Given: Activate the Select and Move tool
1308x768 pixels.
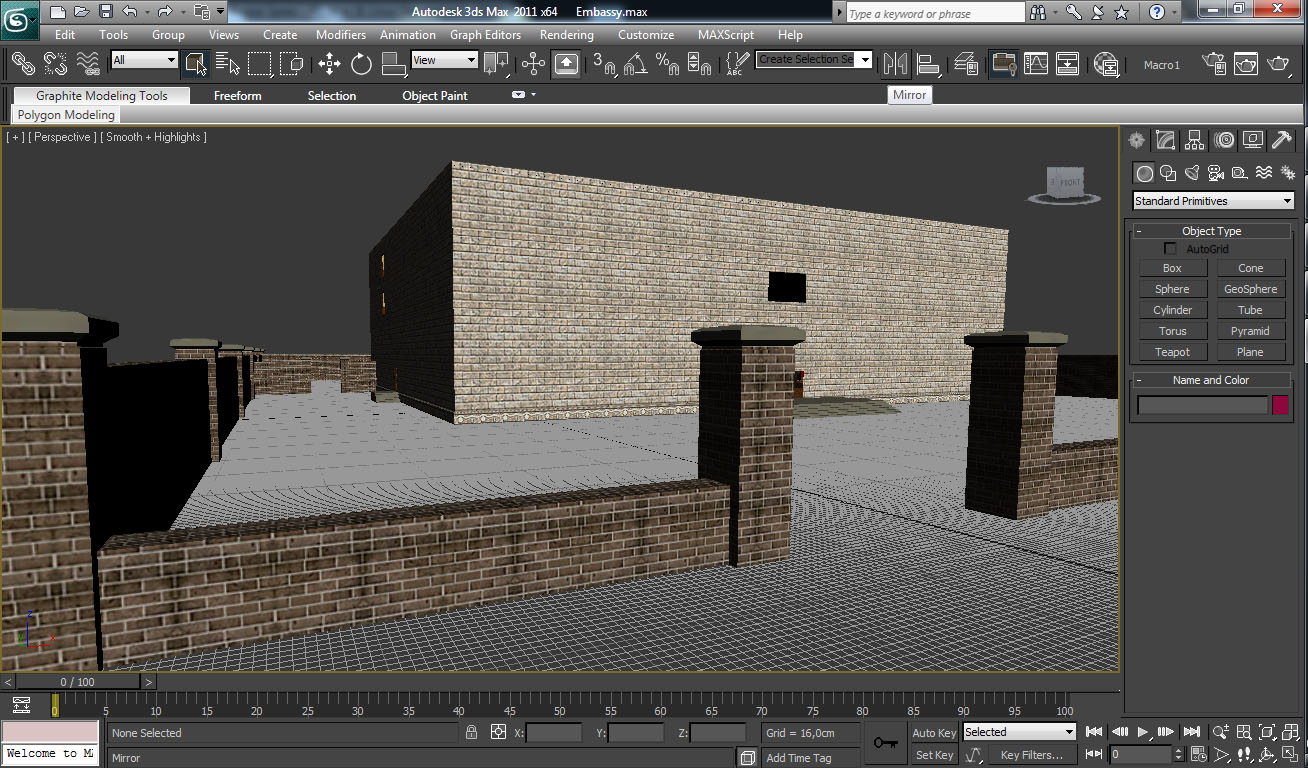Looking at the screenshot, I should pyautogui.click(x=329, y=64).
